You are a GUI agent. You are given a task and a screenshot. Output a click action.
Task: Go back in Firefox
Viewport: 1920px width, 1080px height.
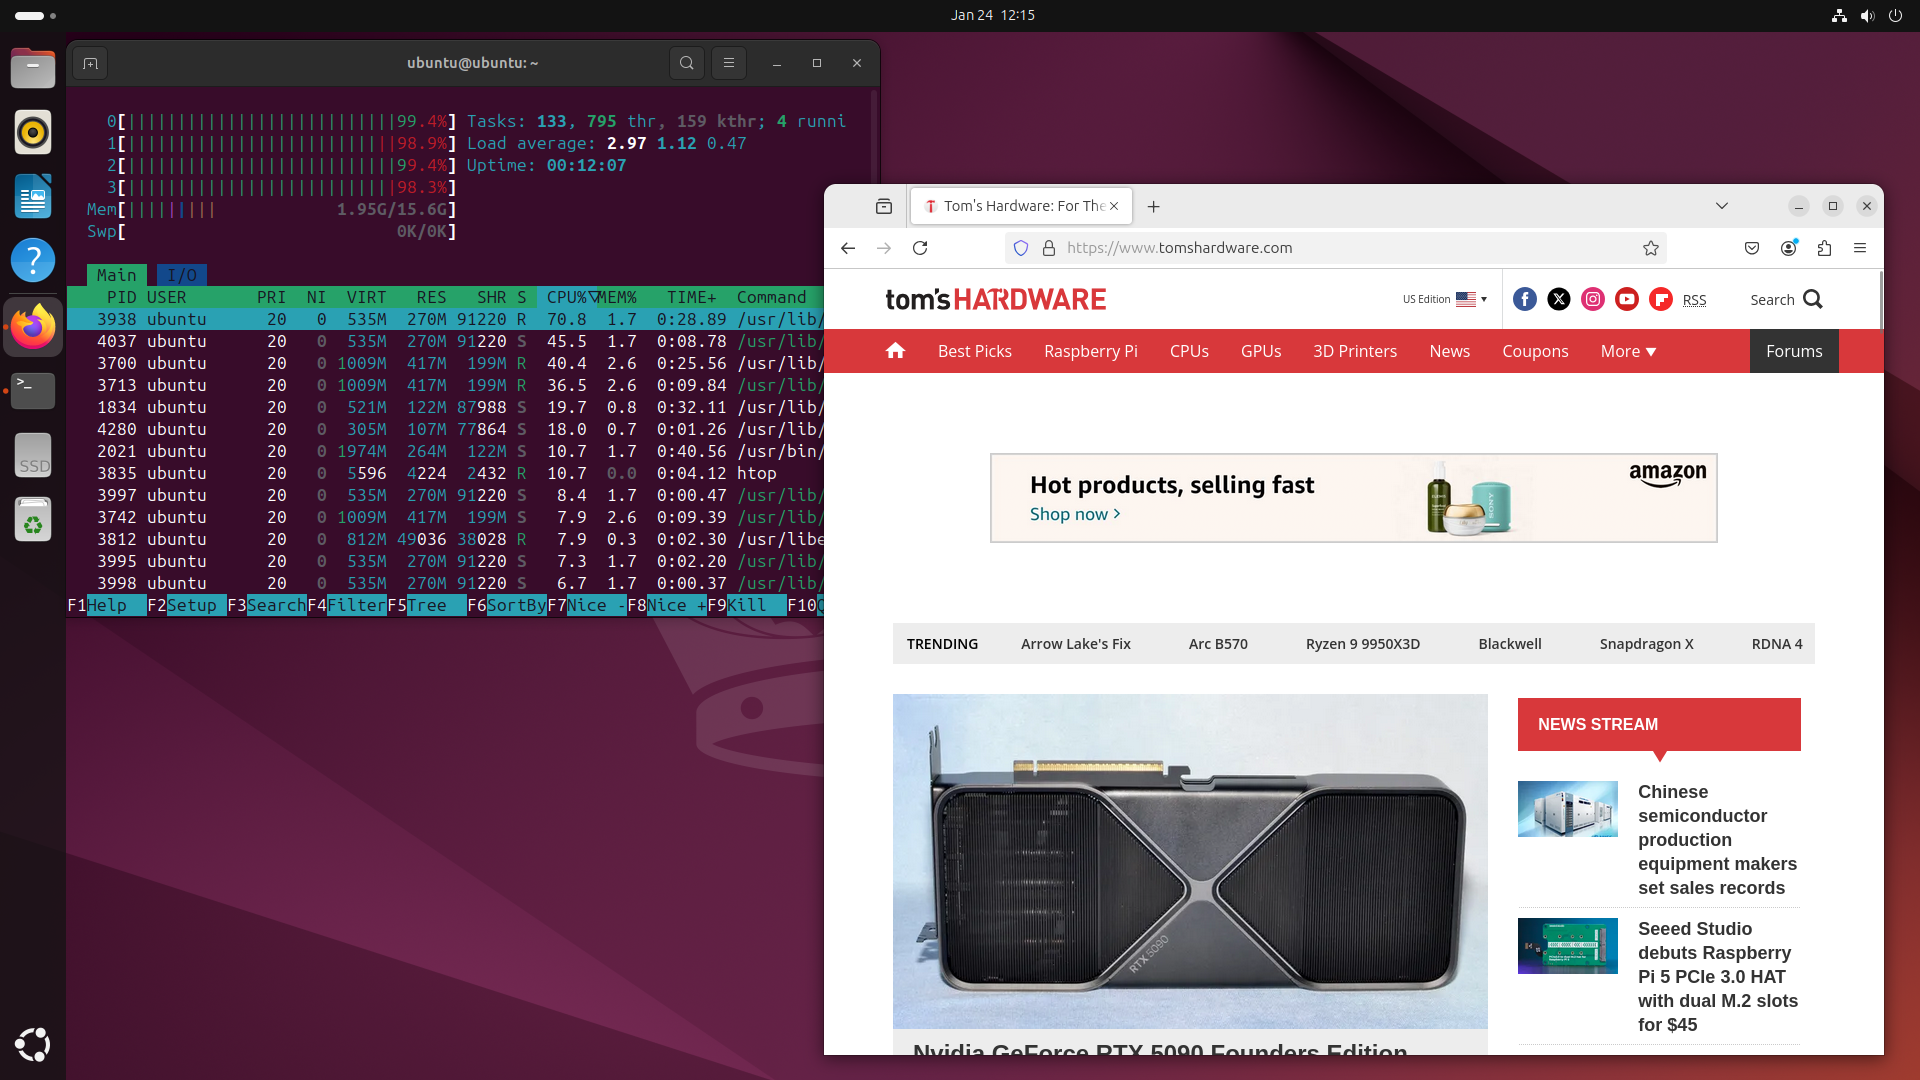coord(848,248)
